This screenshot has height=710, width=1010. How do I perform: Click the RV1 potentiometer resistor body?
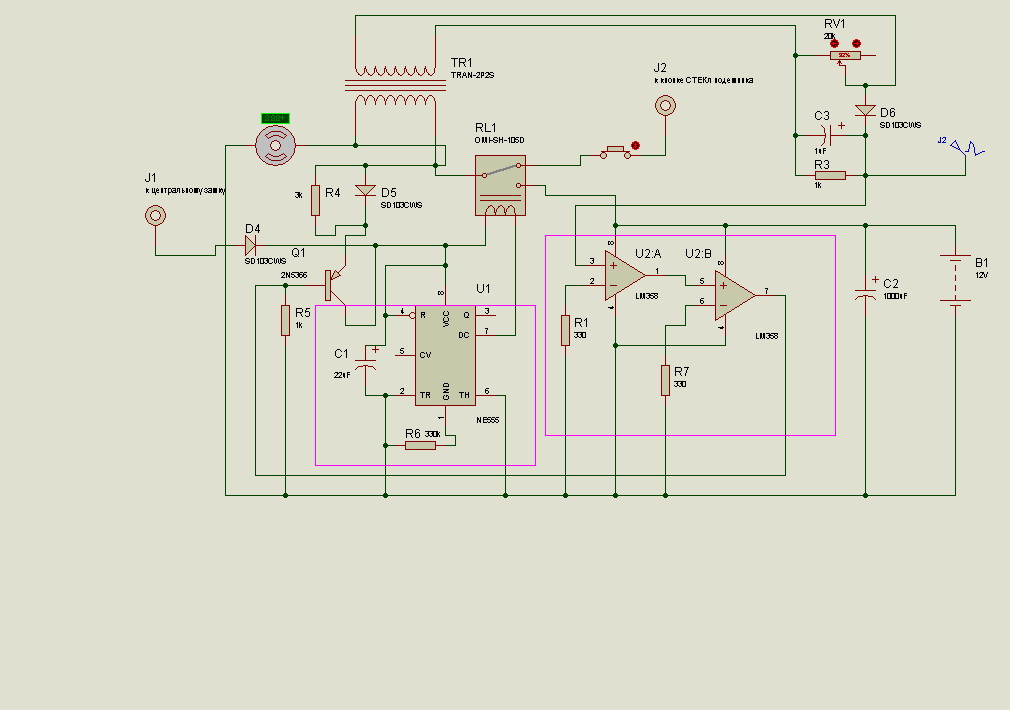[845, 56]
